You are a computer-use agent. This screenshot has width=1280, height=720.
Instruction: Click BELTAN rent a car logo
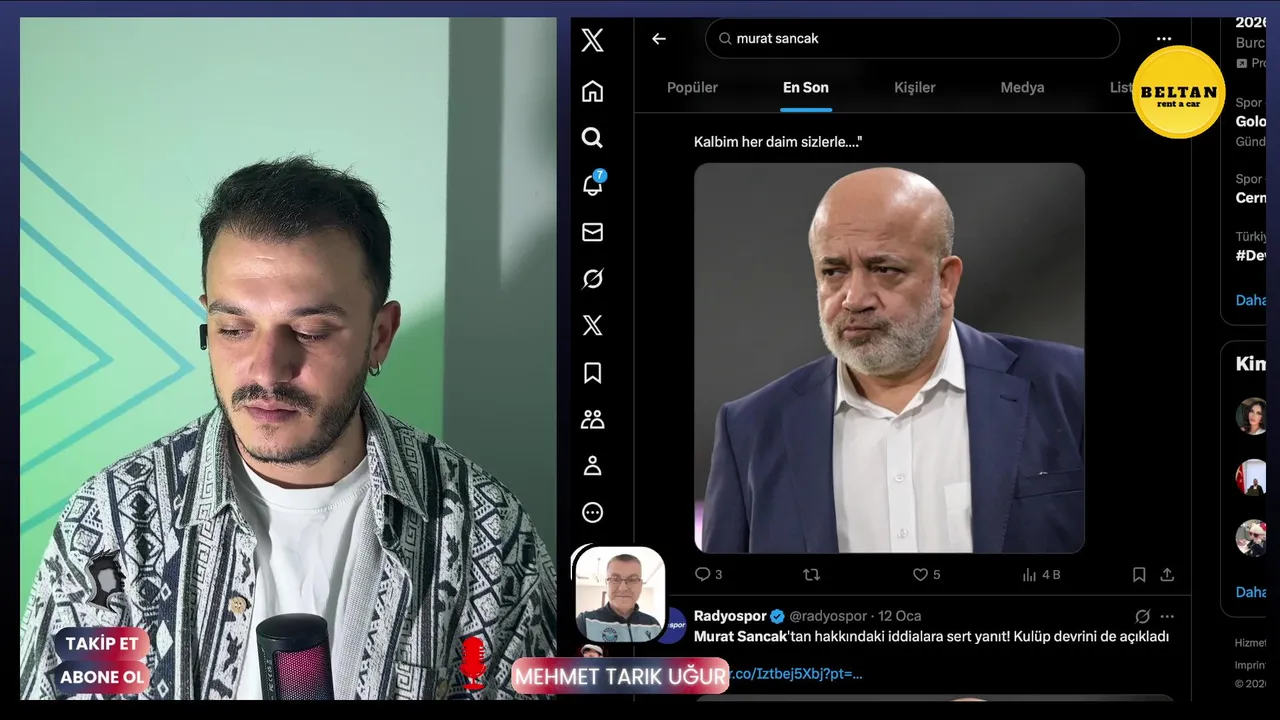click(1179, 92)
